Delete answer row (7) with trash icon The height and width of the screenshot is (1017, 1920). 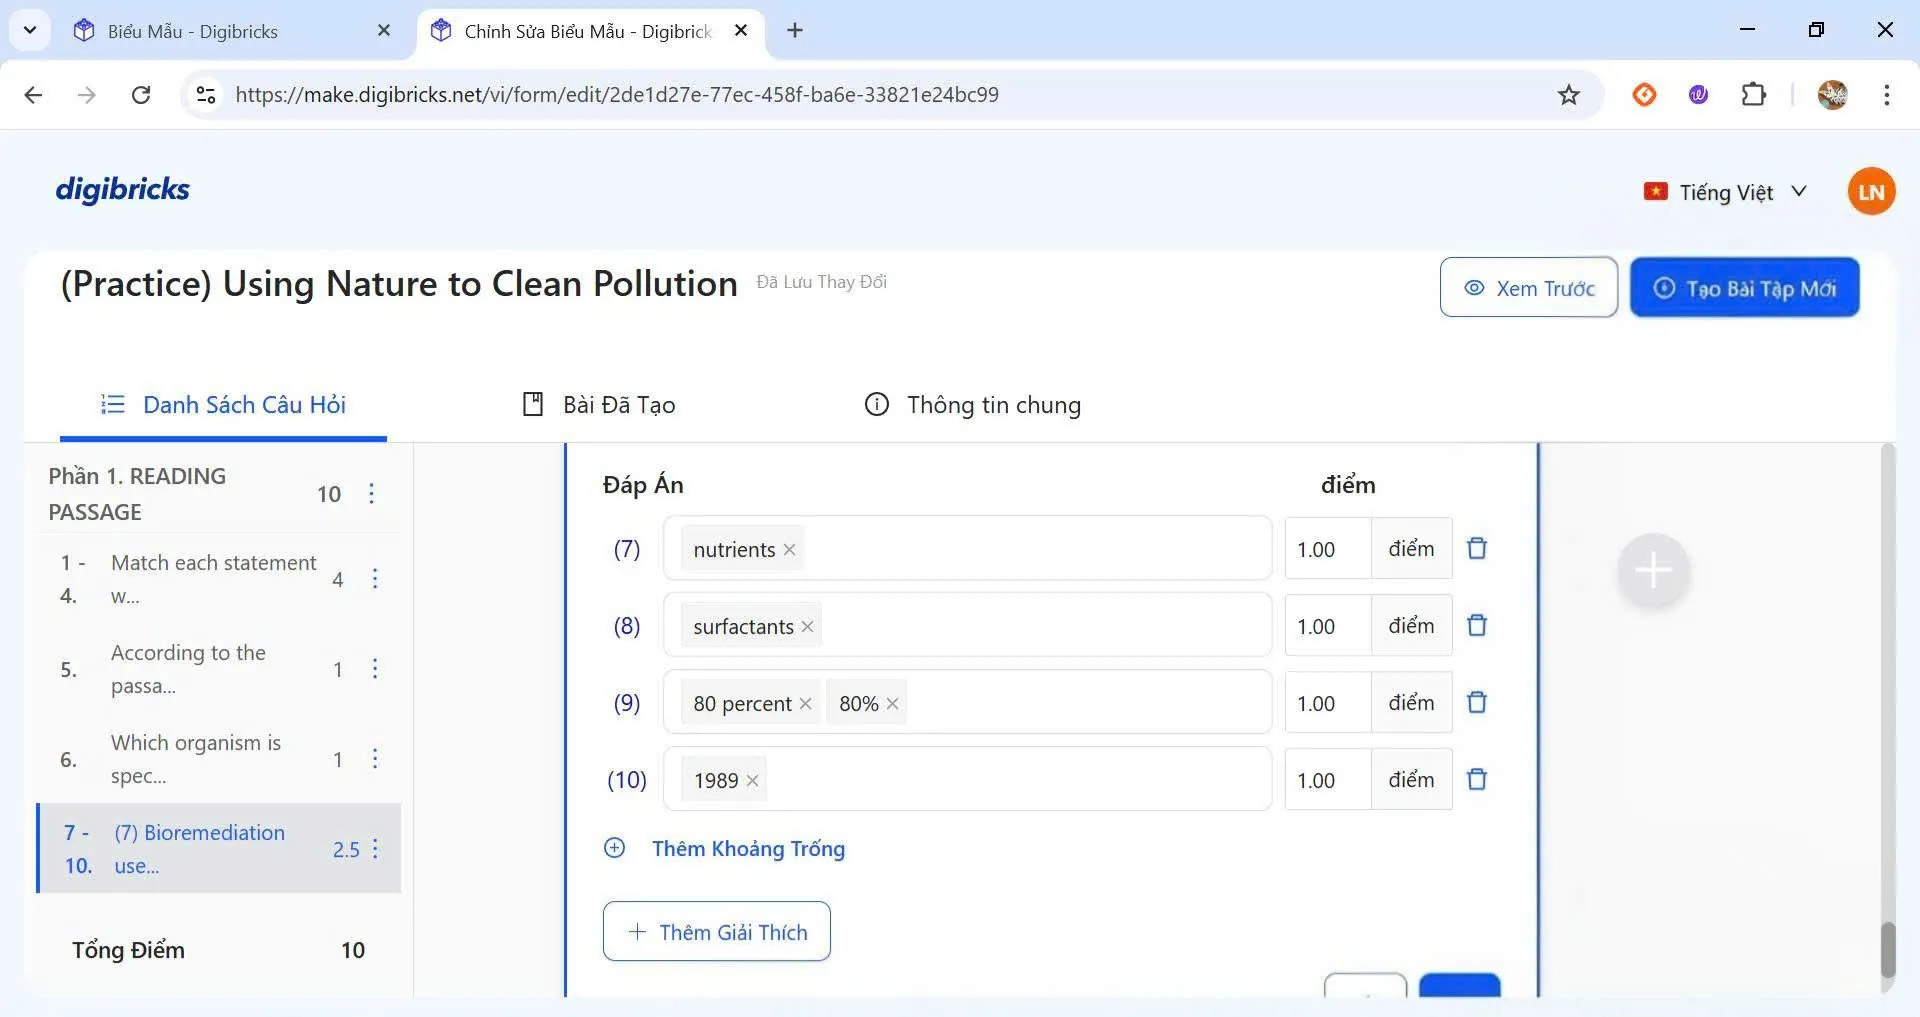coord(1476,548)
